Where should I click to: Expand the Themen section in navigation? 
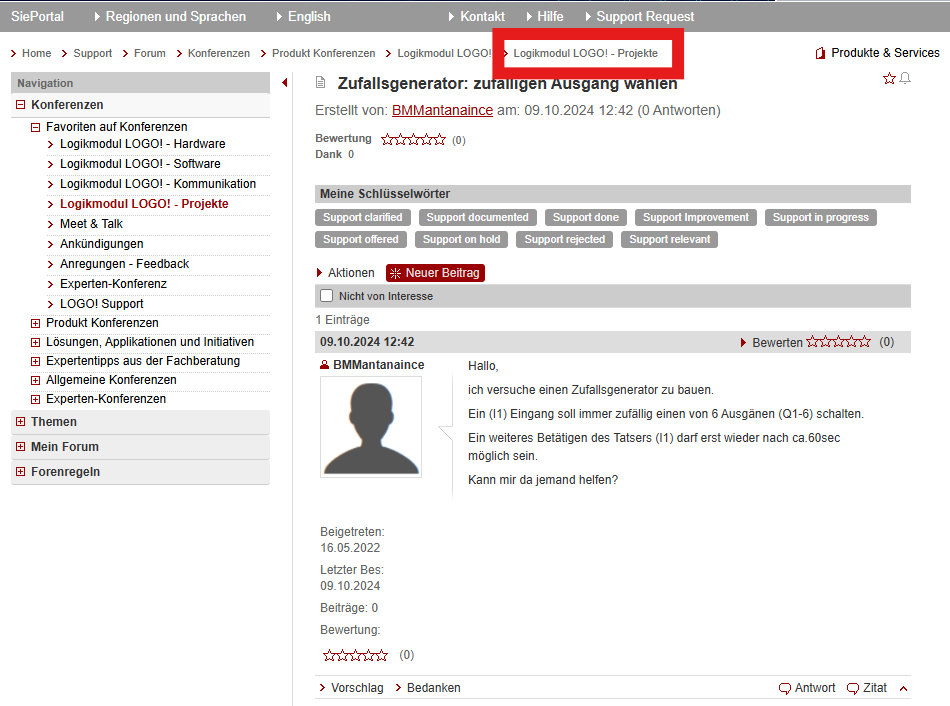tap(21, 422)
